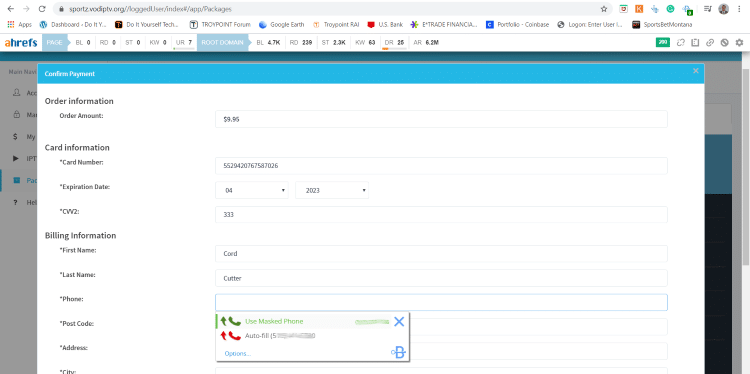Go back to the previous page
The height and width of the screenshot is (374, 750).
[11, 9]
